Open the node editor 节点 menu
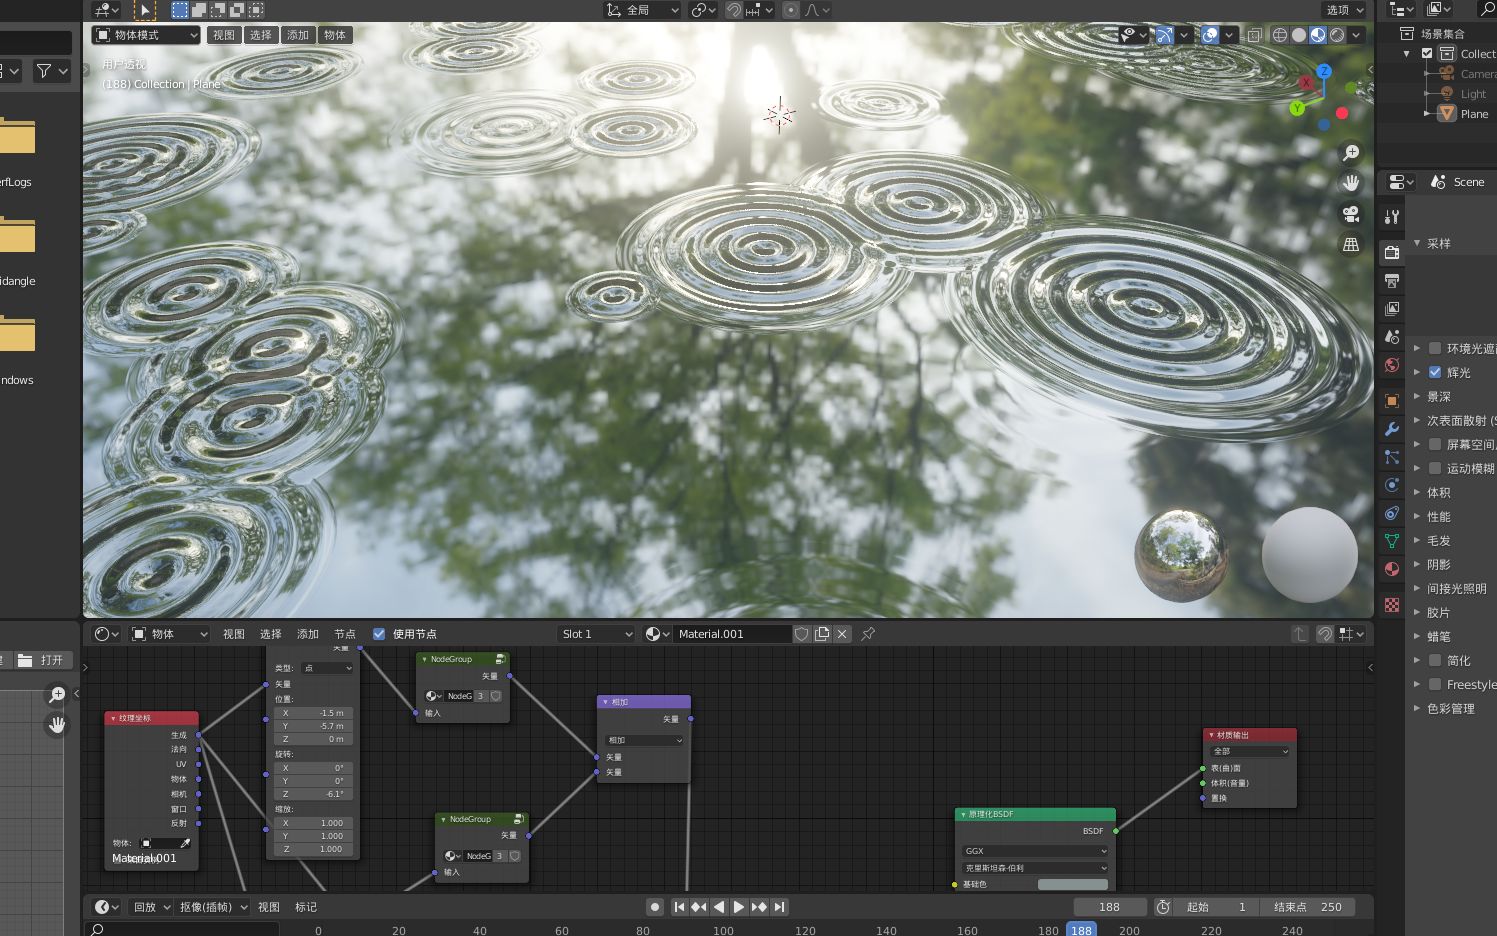1497x936 pixels. [x=345, y=634]
